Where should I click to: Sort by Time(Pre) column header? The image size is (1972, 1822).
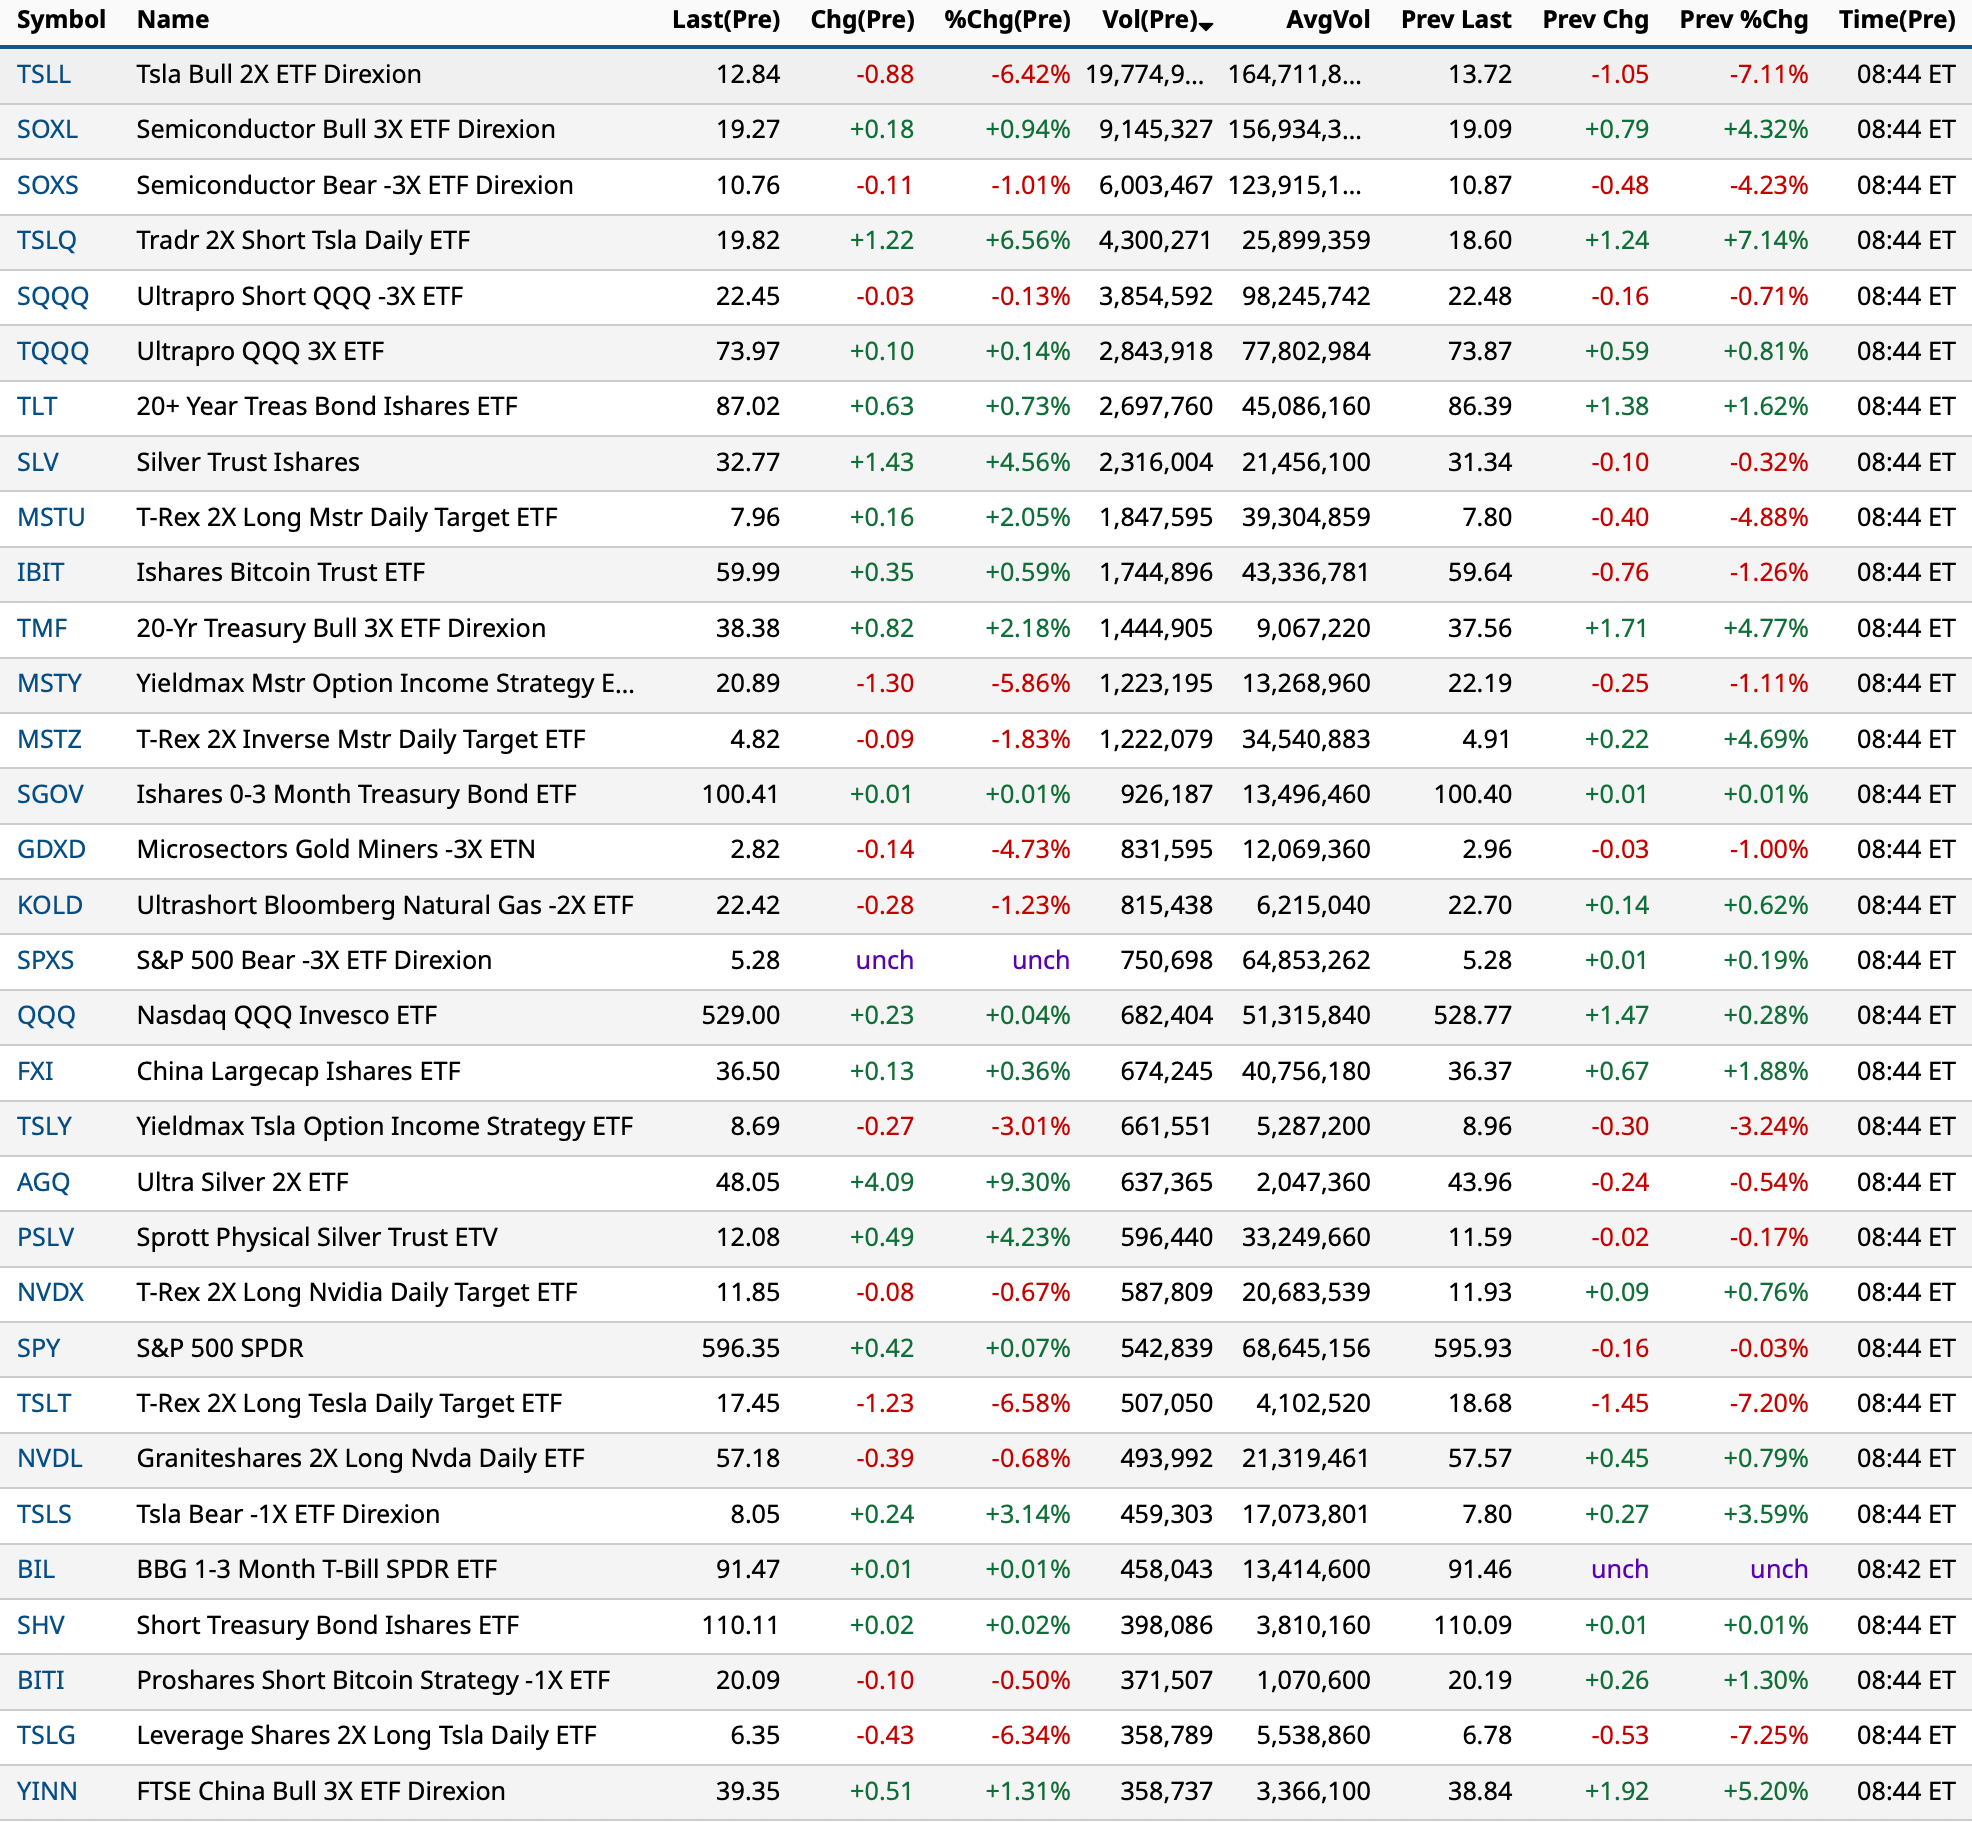[1896, 20]
